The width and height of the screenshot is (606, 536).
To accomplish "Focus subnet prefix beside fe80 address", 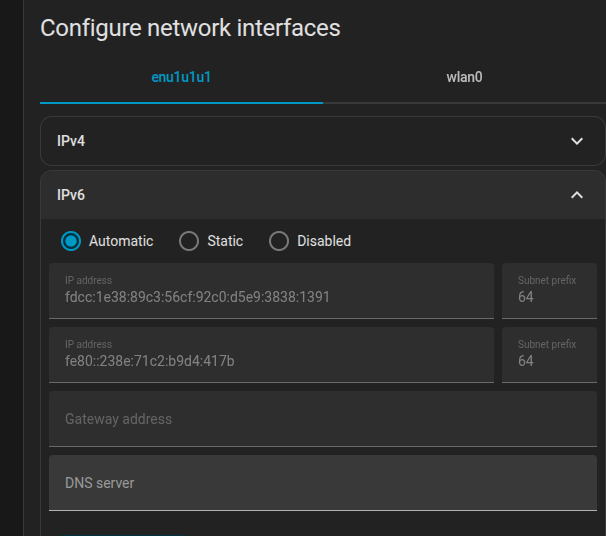I will point(549,355).
